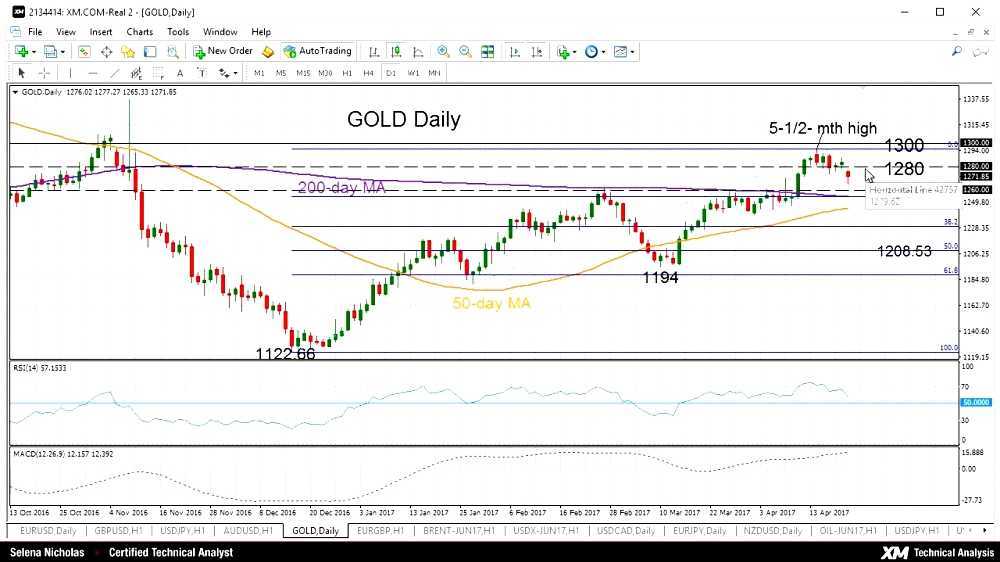Open the Insert menu

pos(101,32)
